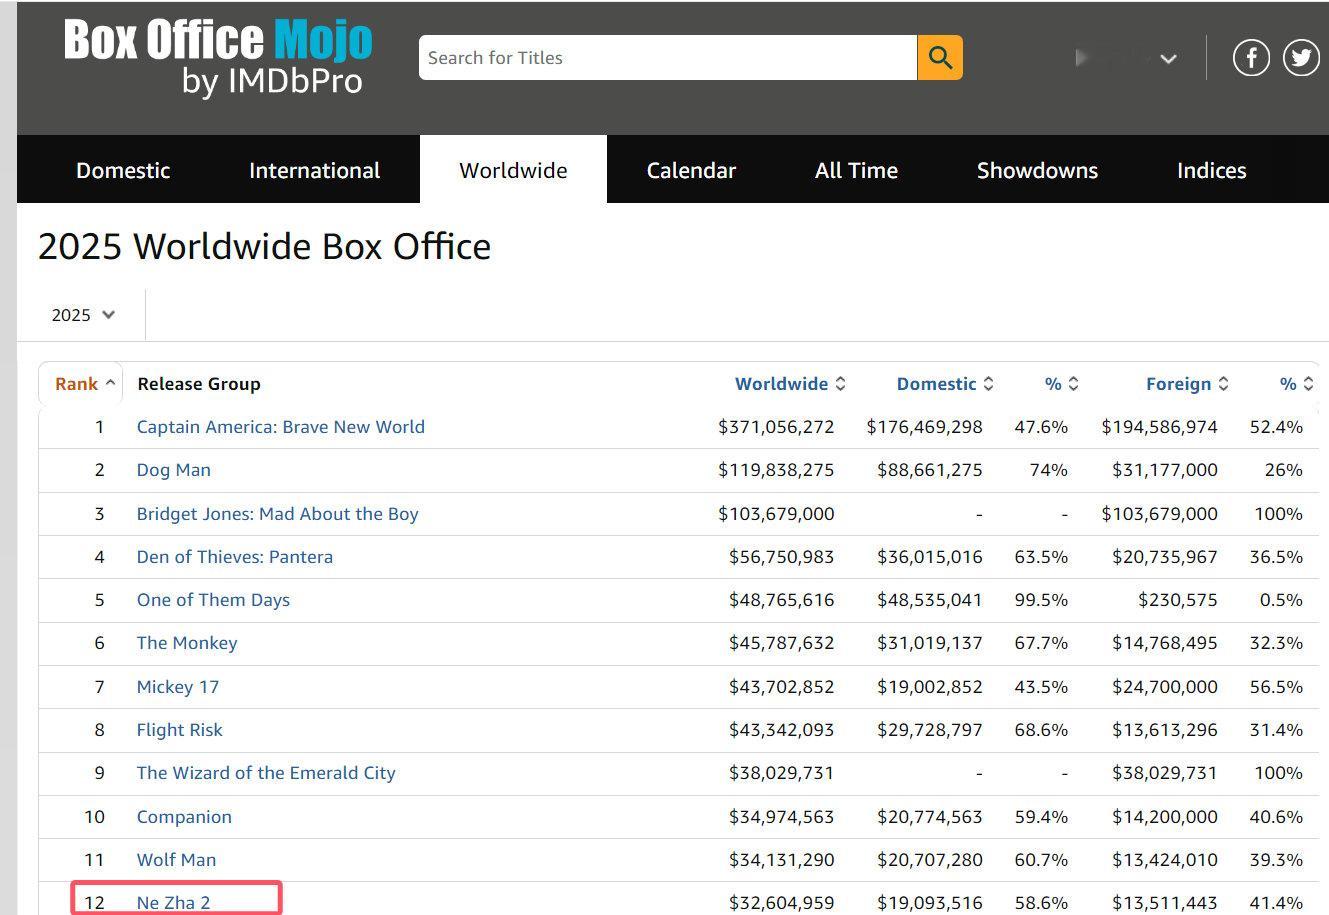
Task: Open the Calendar tab
Action: click(x=691, y=170)
